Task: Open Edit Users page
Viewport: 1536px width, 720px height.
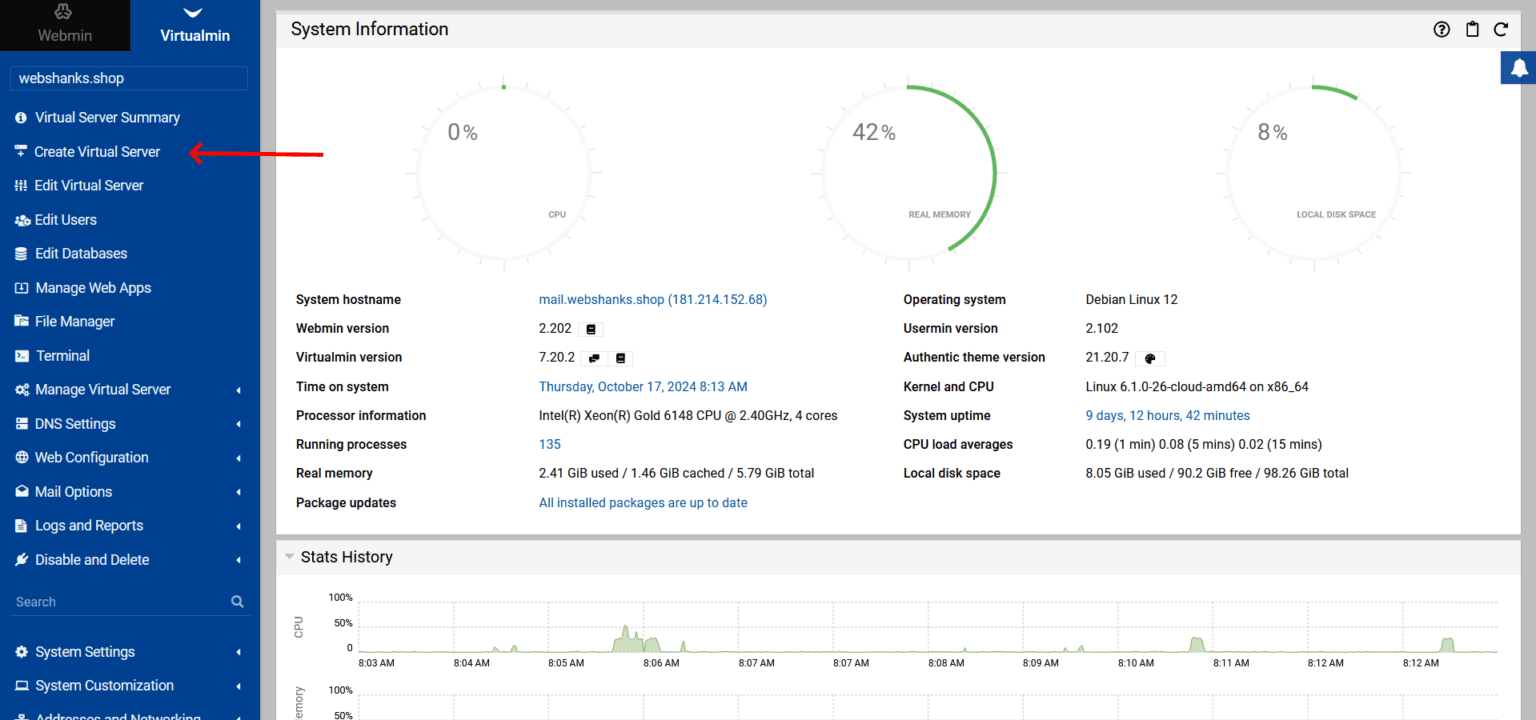Action: (65, 219)
